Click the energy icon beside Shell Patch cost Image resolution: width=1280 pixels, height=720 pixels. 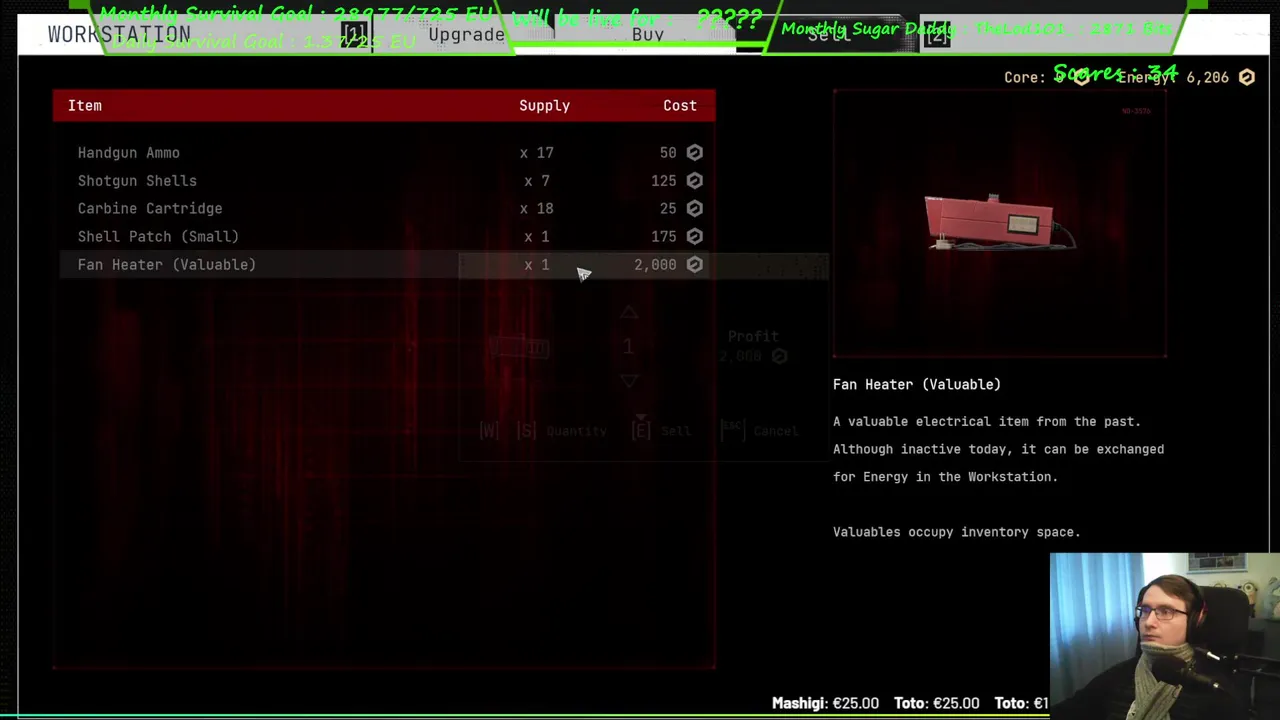[x=694, y=237]
